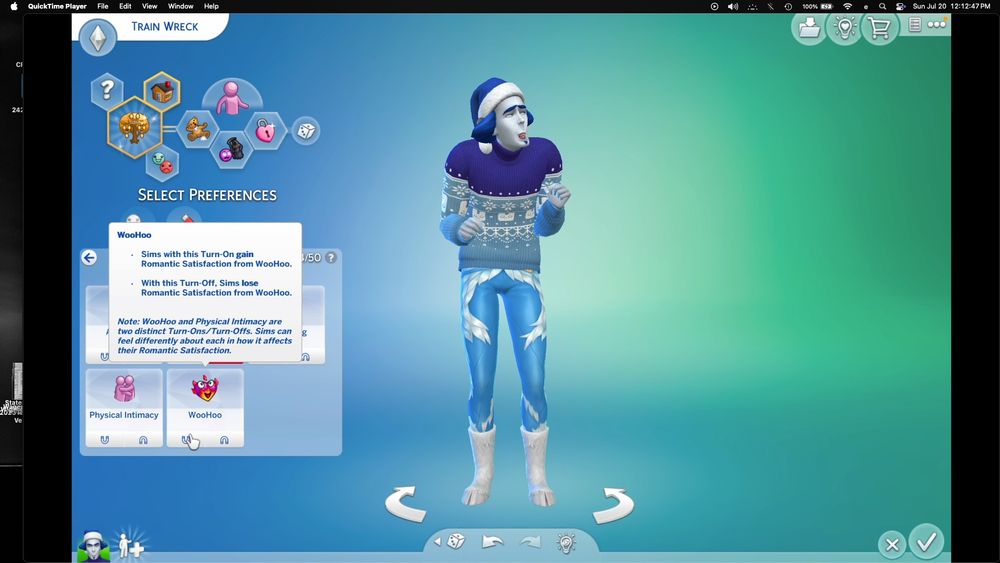Rotate the Sim to the right
Viewport: 1000px width, 563px height.
coord(614,505)
